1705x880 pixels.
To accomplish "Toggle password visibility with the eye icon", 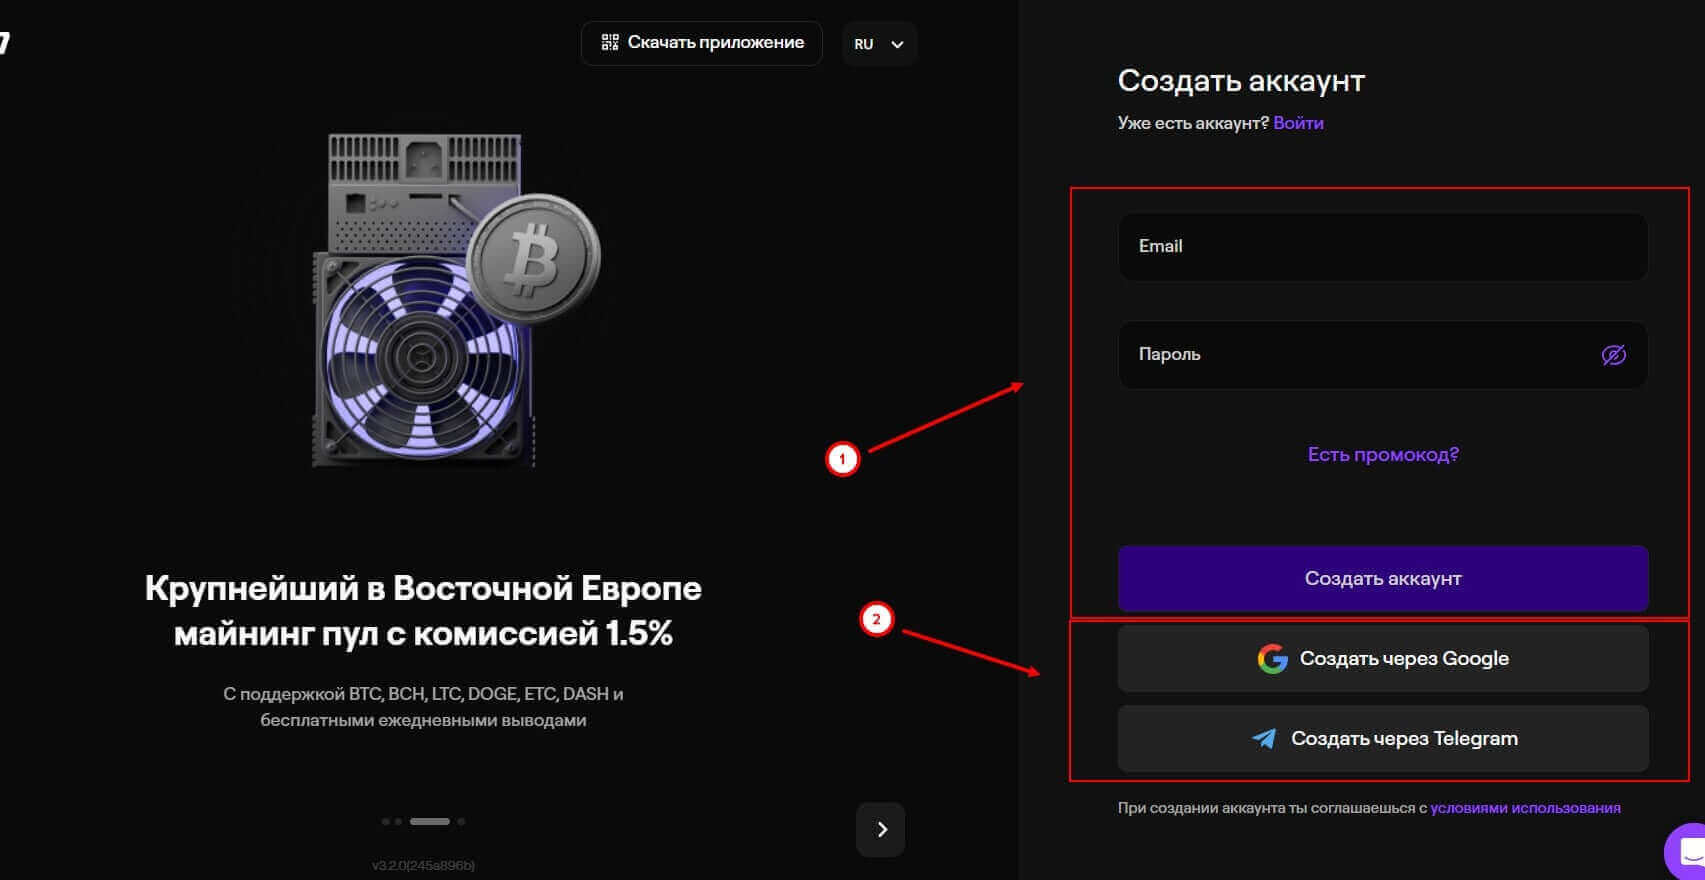I will 1613,355.
